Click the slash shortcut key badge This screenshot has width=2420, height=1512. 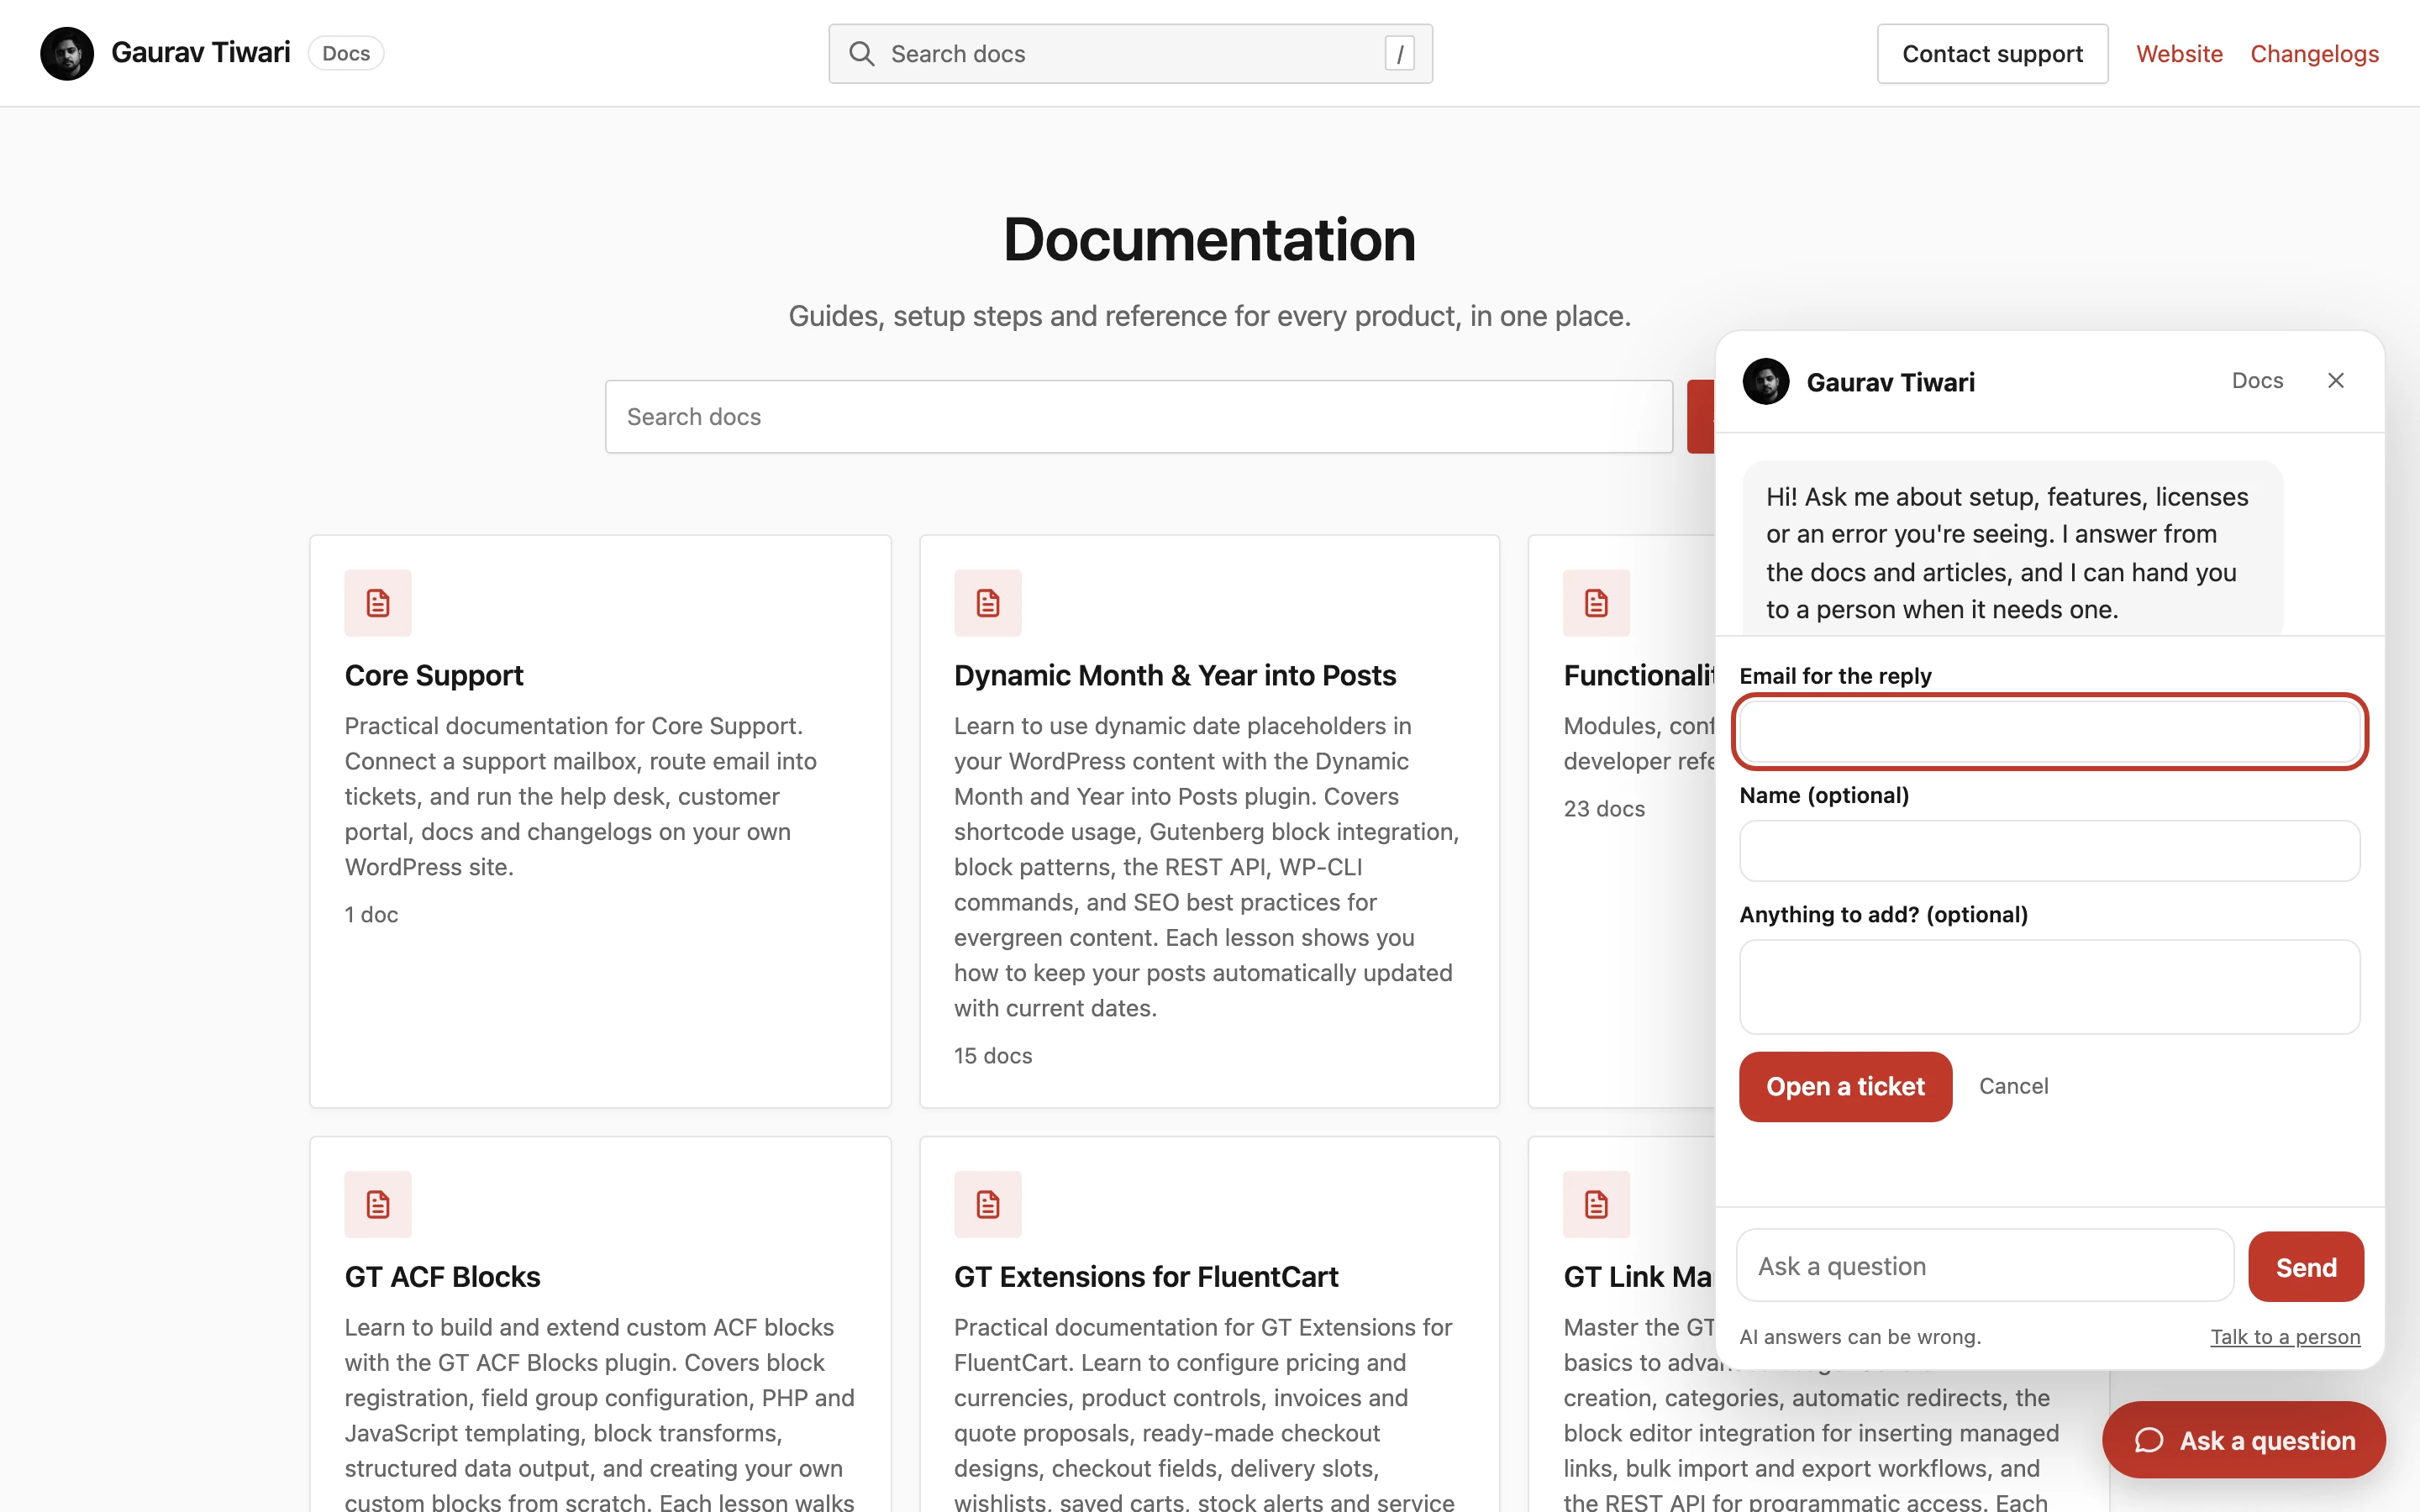(1399, 53)
